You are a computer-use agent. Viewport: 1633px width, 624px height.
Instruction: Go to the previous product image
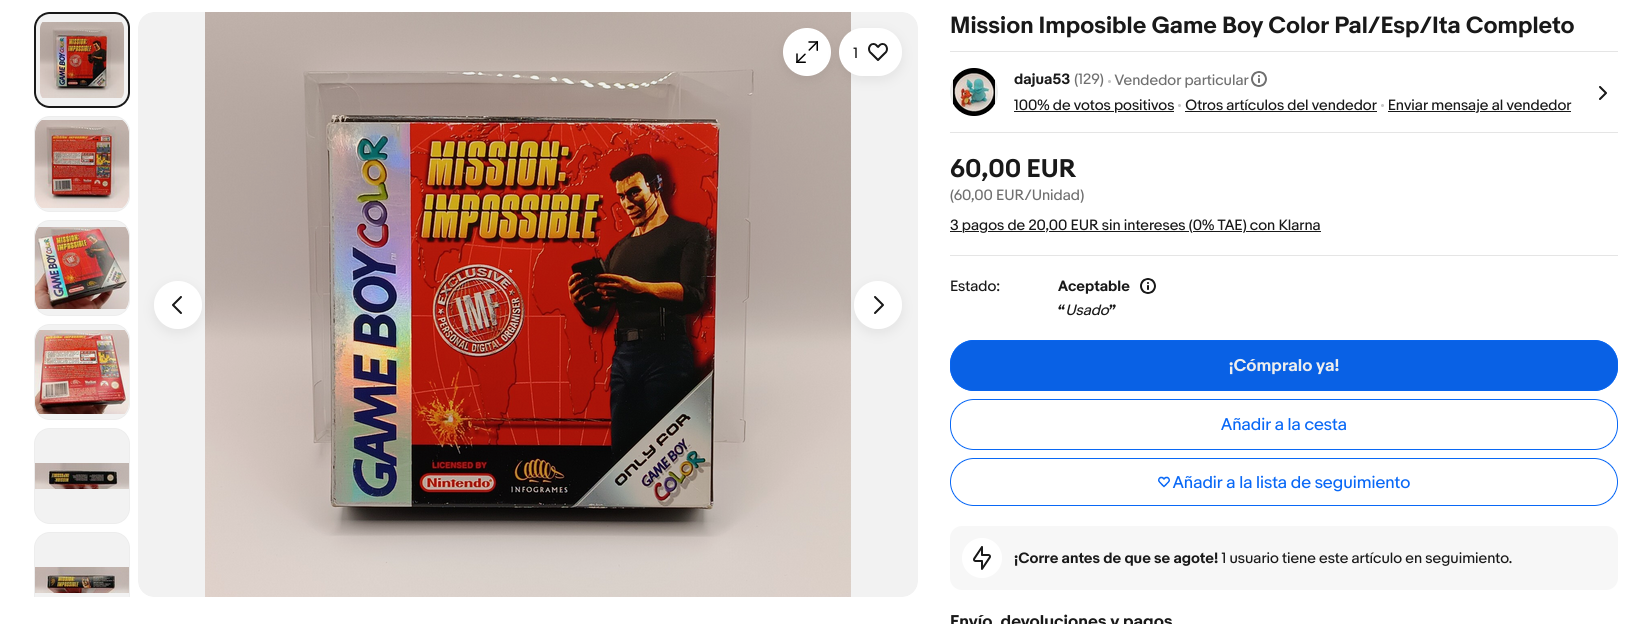[178, 305]
